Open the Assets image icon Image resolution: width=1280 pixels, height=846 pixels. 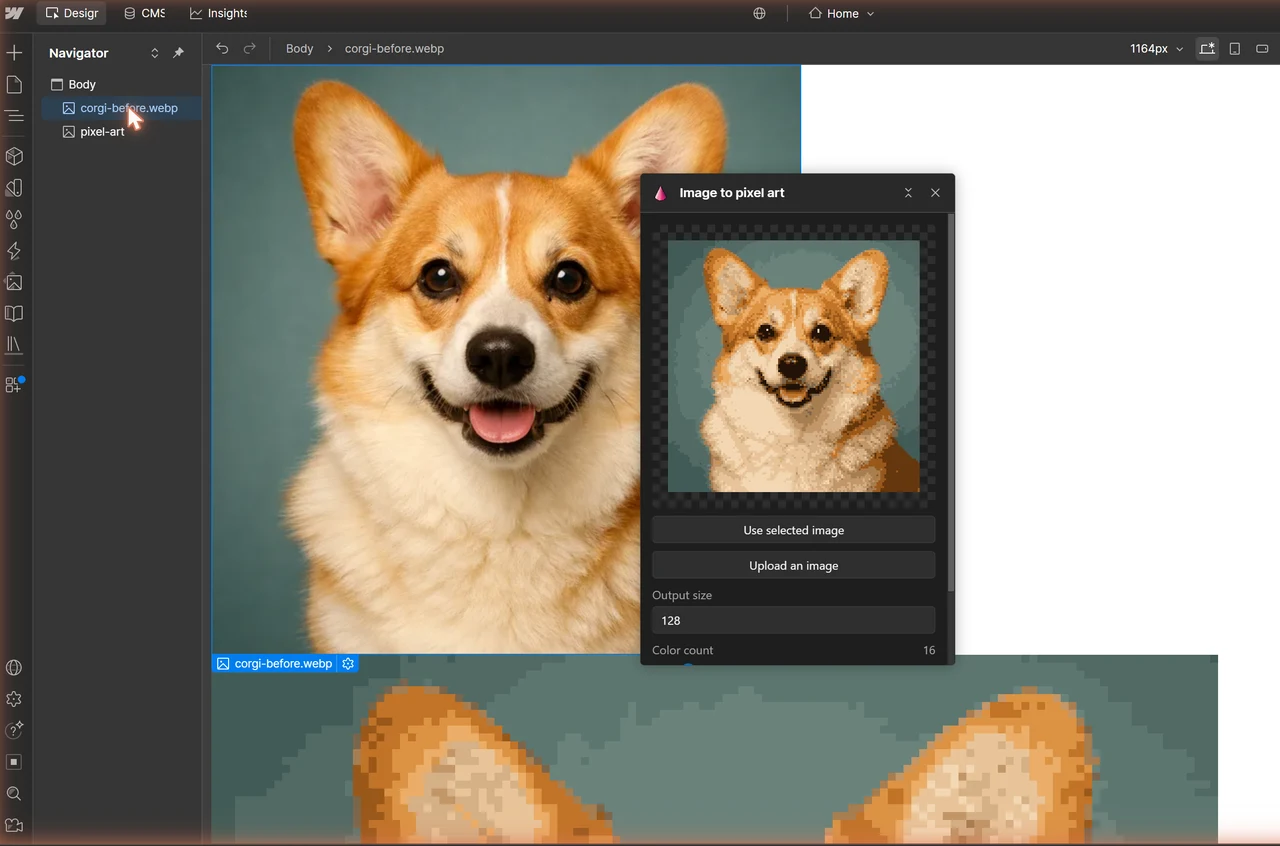click(x=14, y=282)
